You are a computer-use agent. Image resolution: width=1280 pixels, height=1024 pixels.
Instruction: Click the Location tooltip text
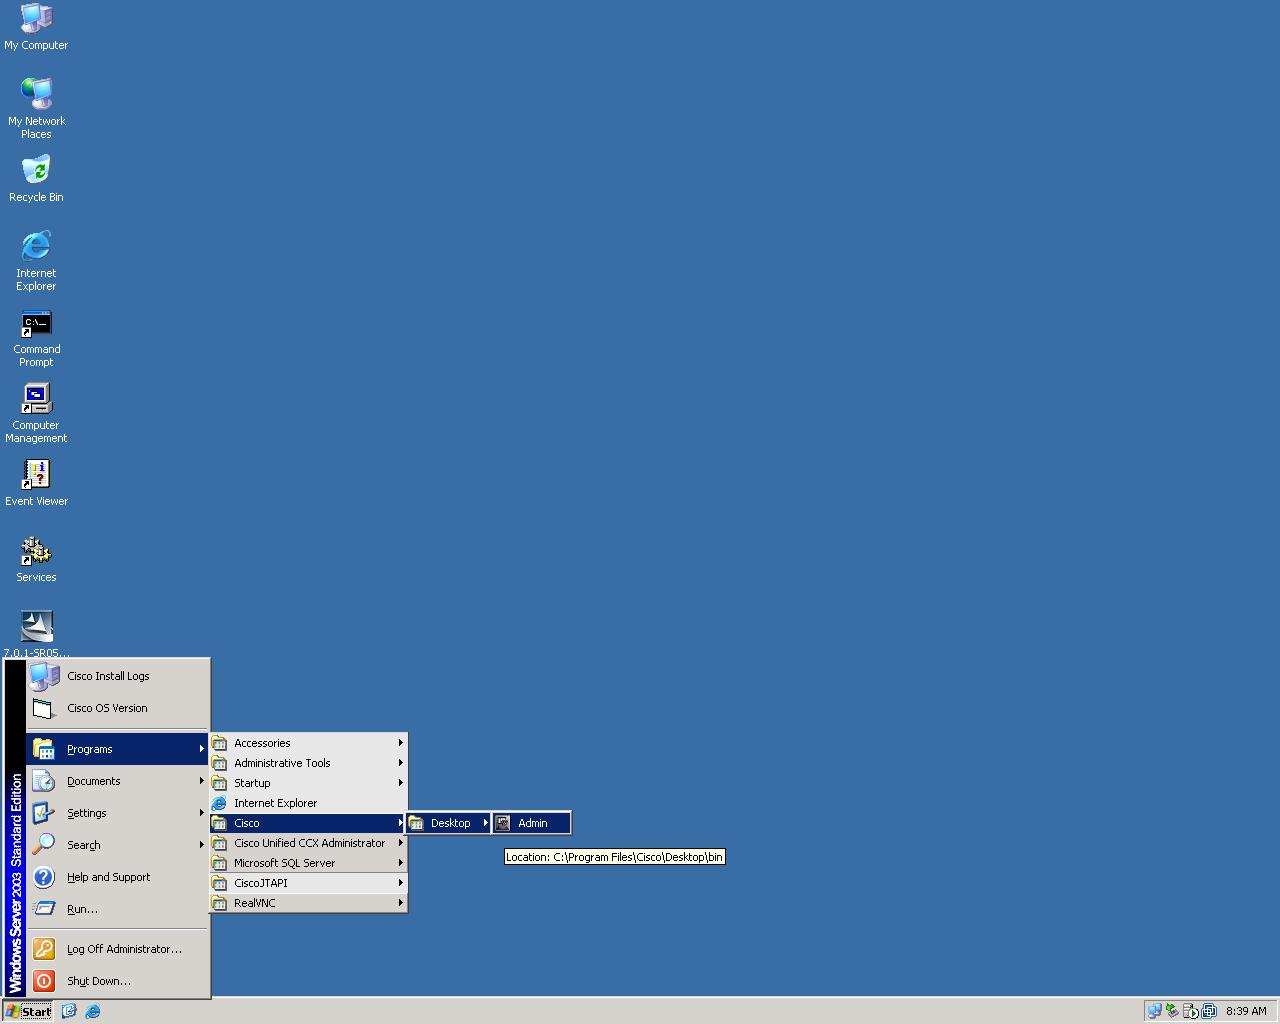(x=614, y=857)
